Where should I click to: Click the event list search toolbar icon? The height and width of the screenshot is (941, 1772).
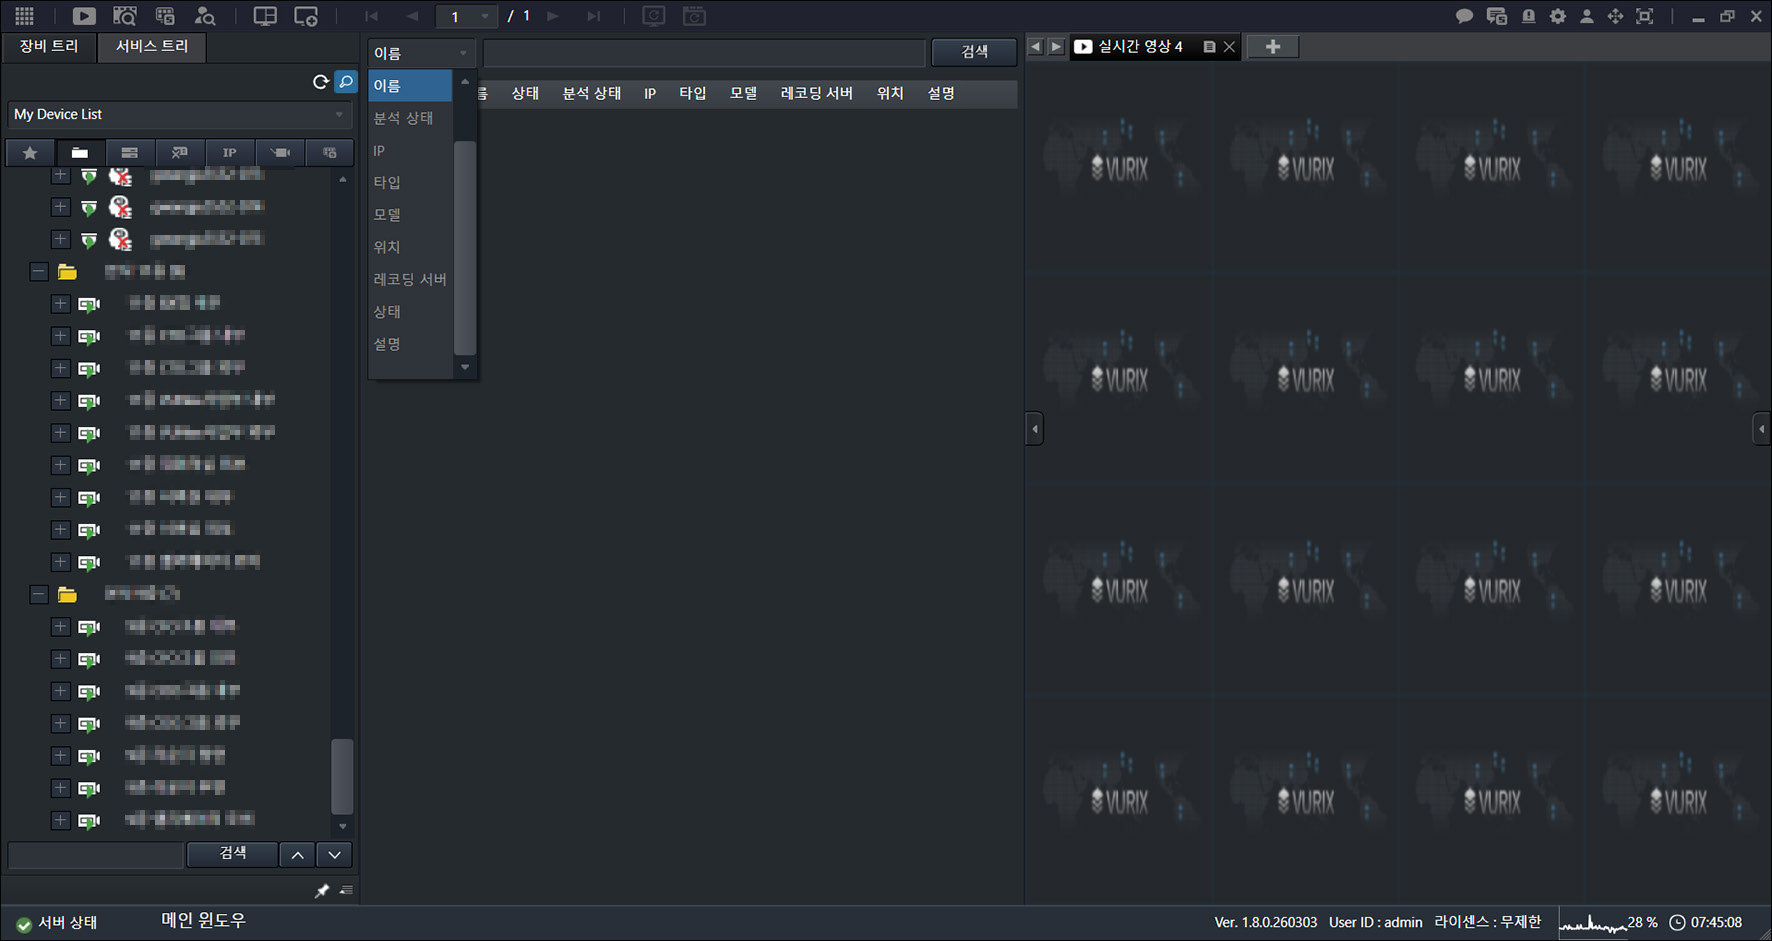165,16
